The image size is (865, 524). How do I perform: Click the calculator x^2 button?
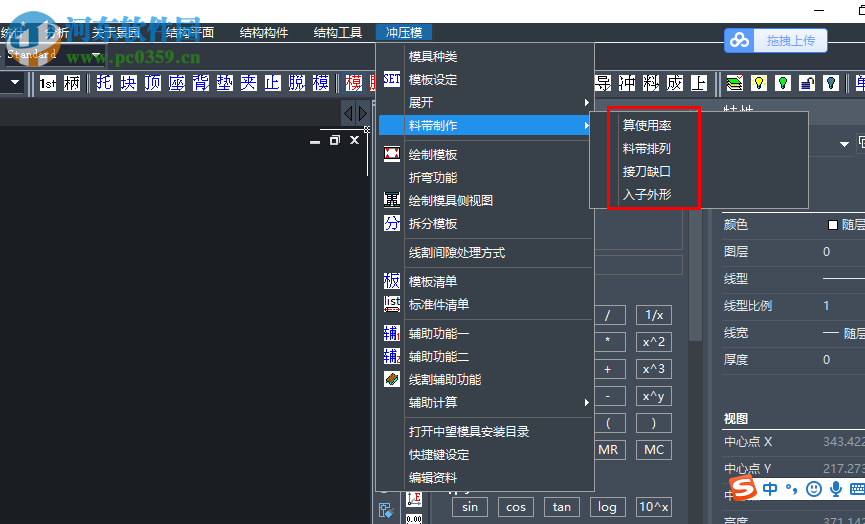pyautogui.click(x=654, y=342)
